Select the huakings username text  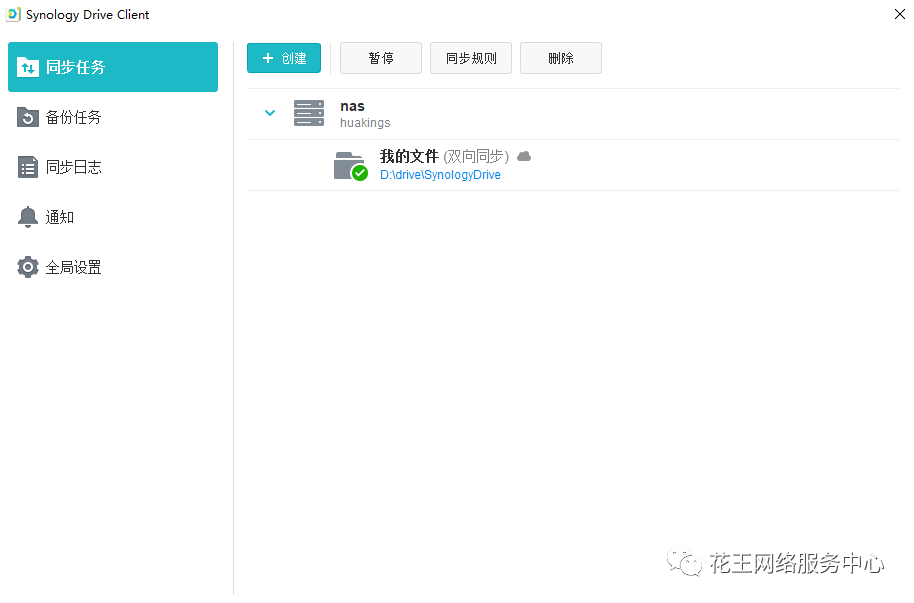point(365,123)
